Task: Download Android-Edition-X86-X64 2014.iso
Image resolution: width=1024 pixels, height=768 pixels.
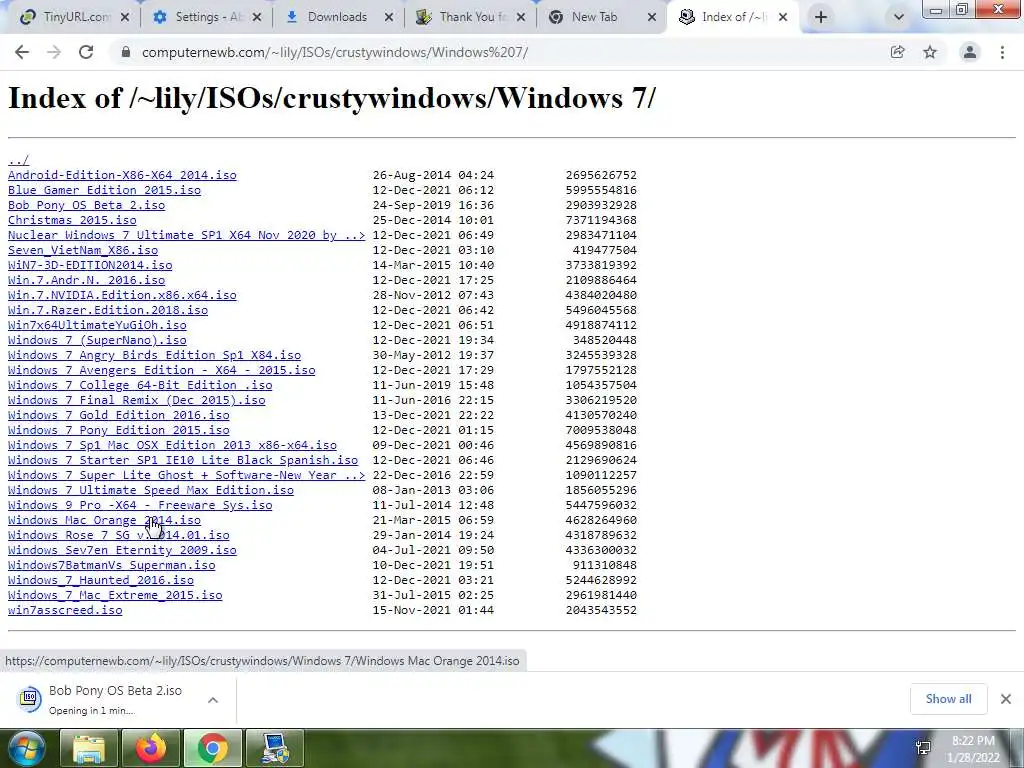Action: (x=122, y=175)
